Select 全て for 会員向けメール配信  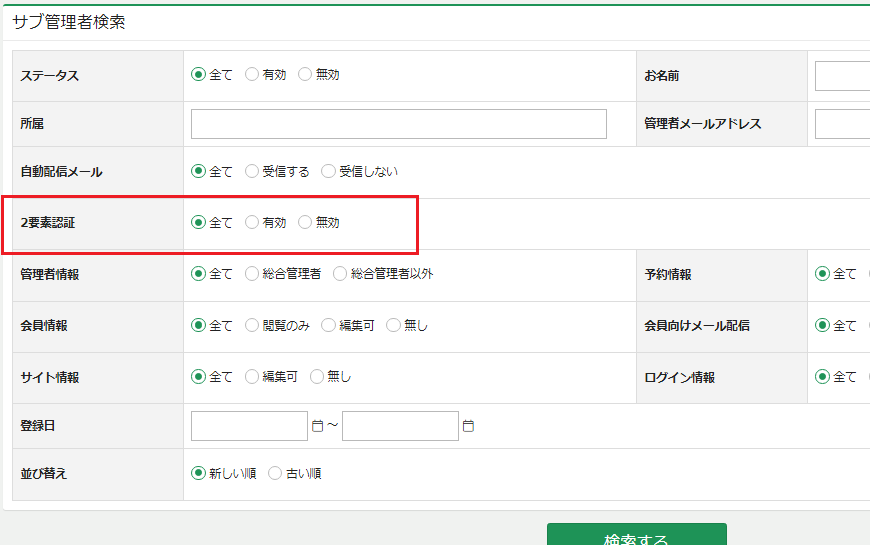(x=822, y=325)
